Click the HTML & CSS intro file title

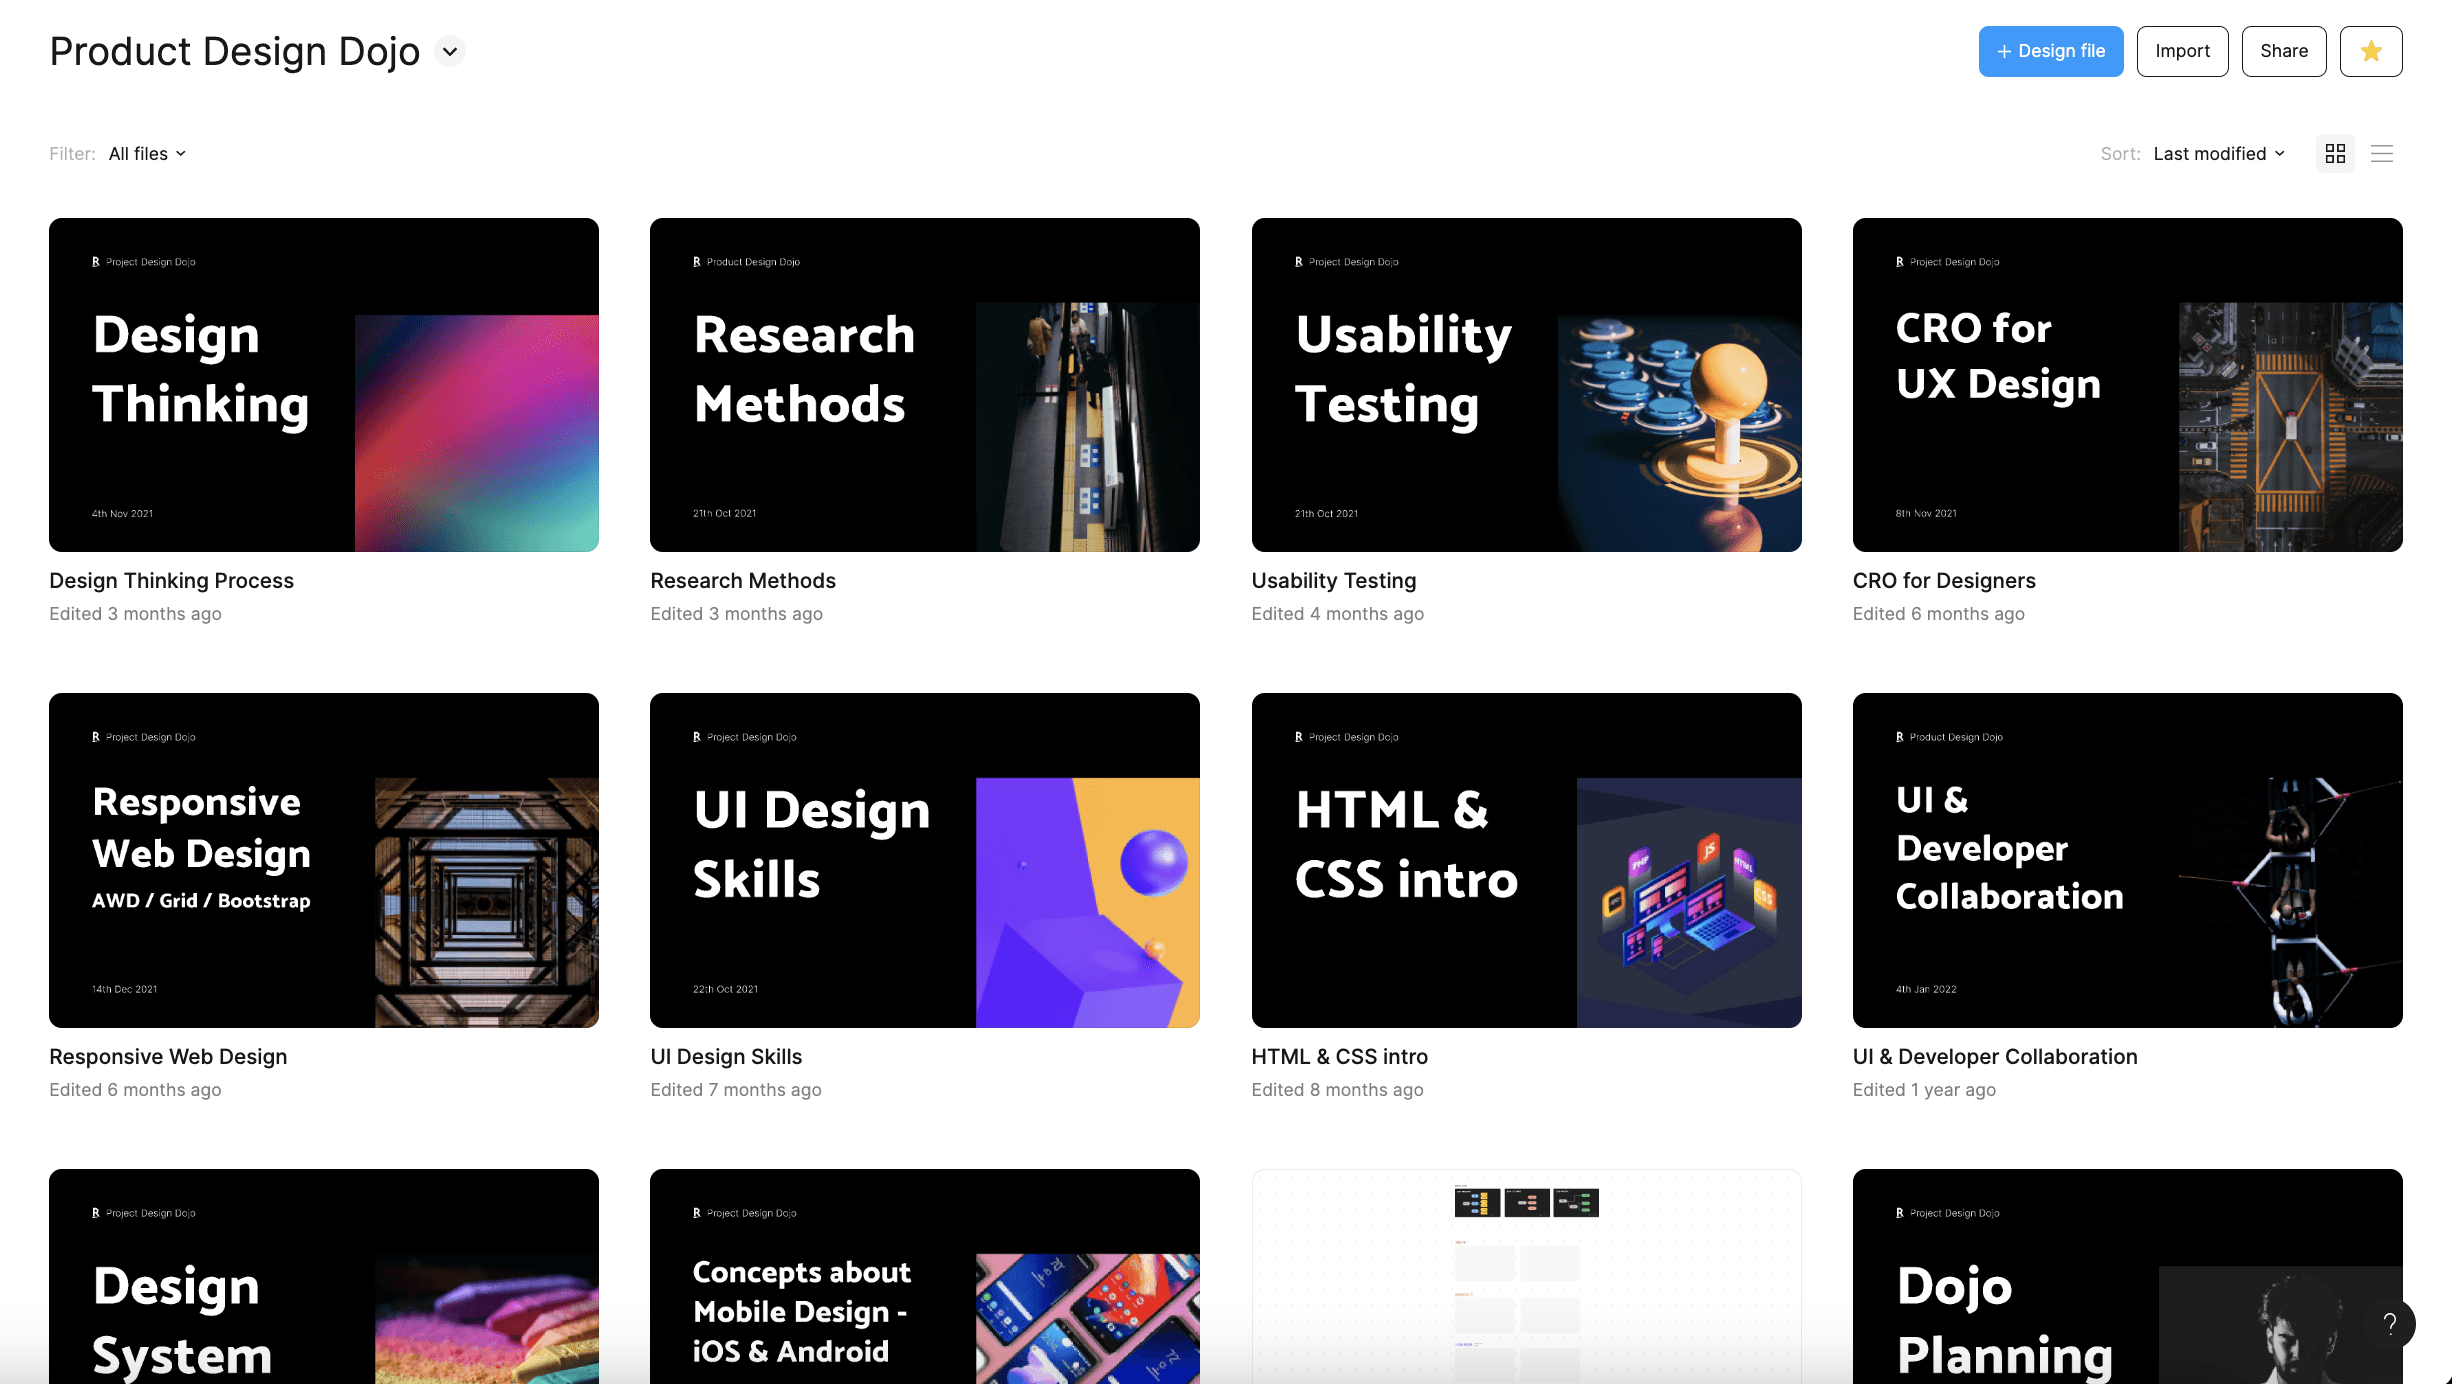1339,1056
